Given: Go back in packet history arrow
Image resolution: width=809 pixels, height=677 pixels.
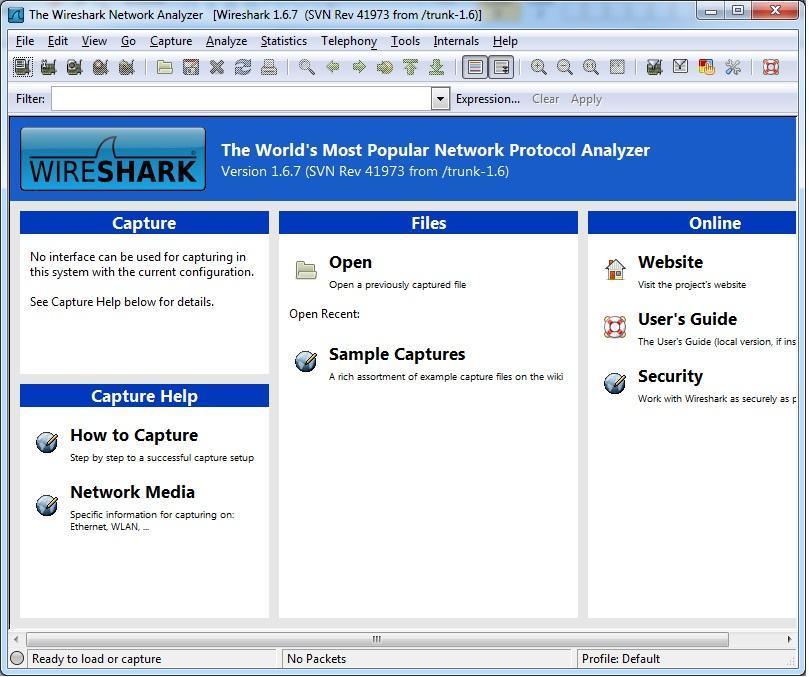Looking at the screenshot, I should point(333,67).
